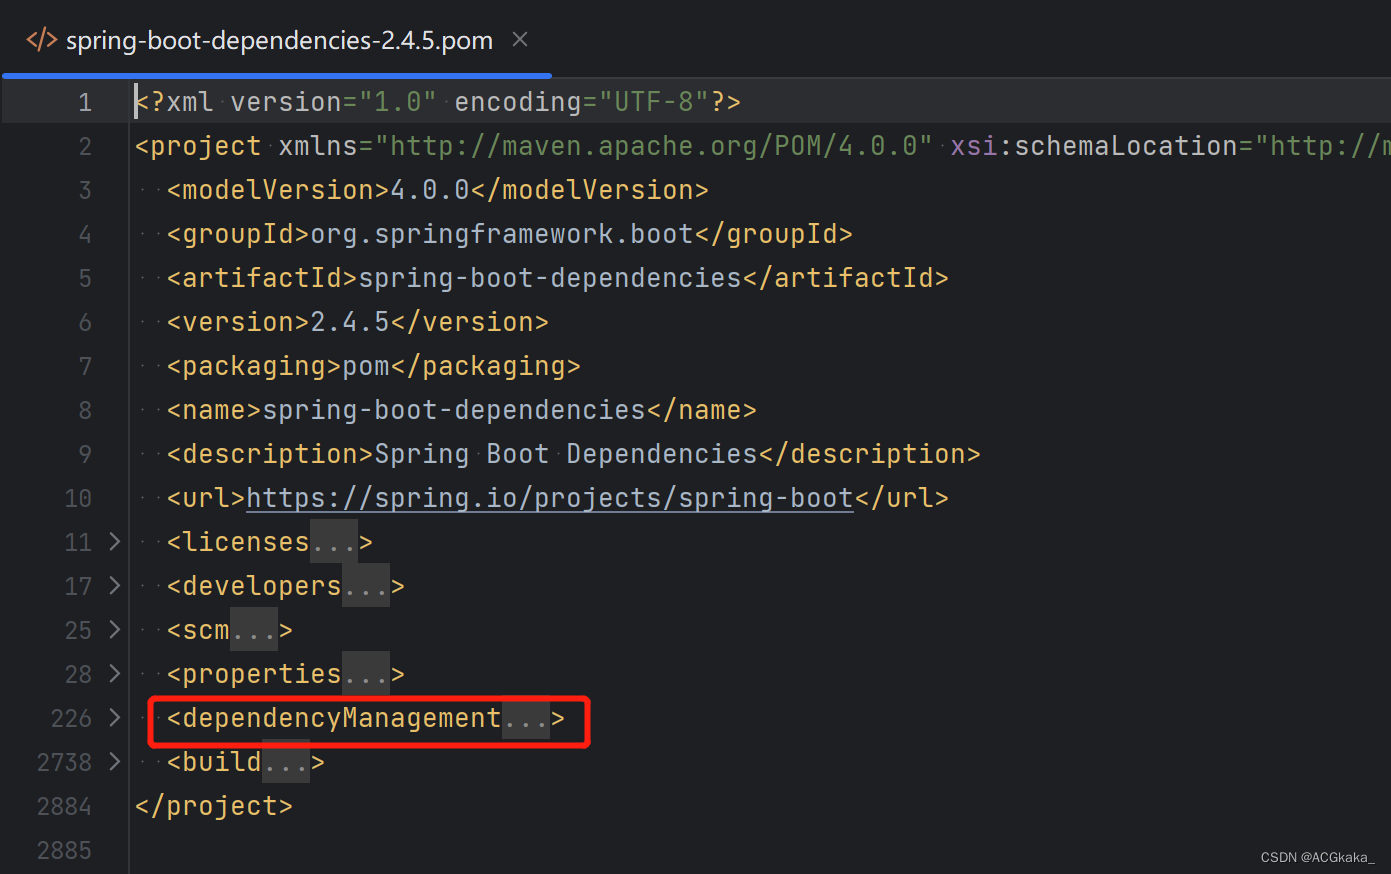Expand the folded licenses block chevron
Screen dimensions: 1391x874
coord(114,542)
